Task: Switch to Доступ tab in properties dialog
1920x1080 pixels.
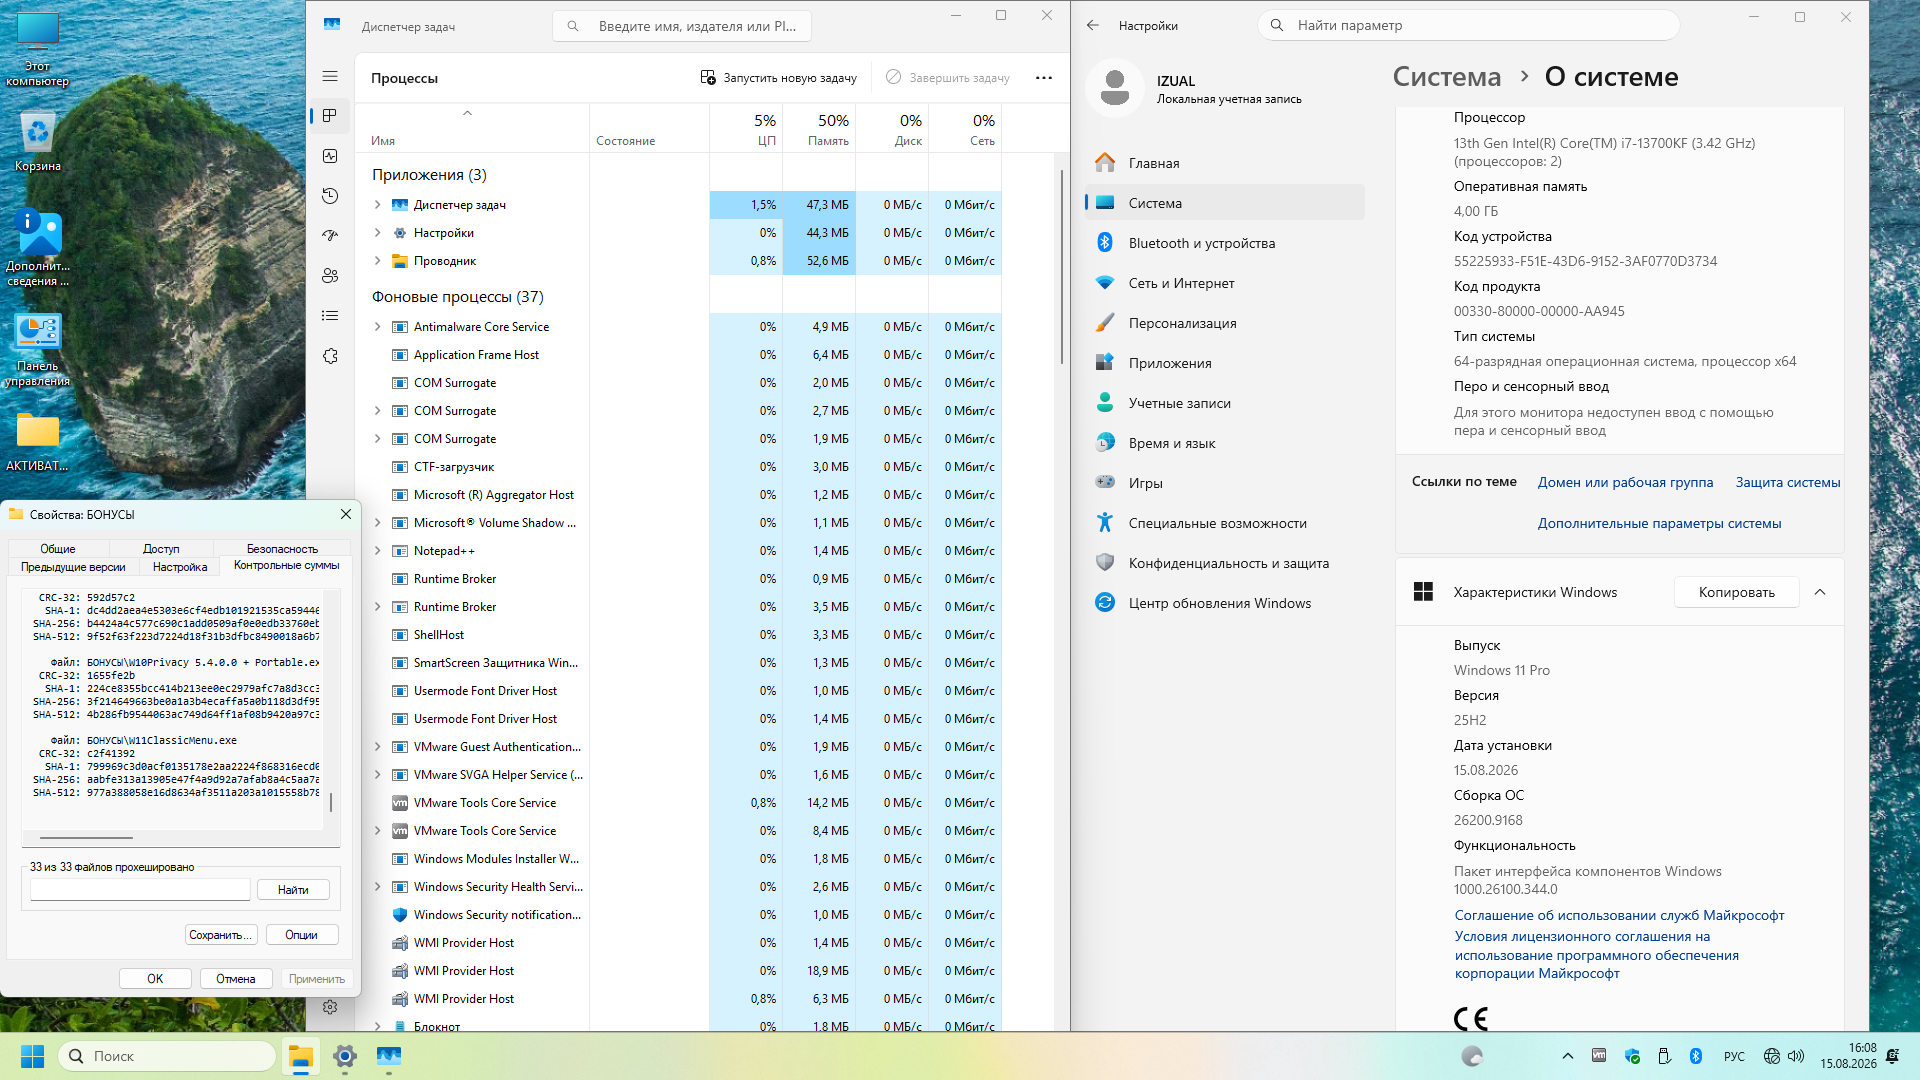Action: [161, 548]
